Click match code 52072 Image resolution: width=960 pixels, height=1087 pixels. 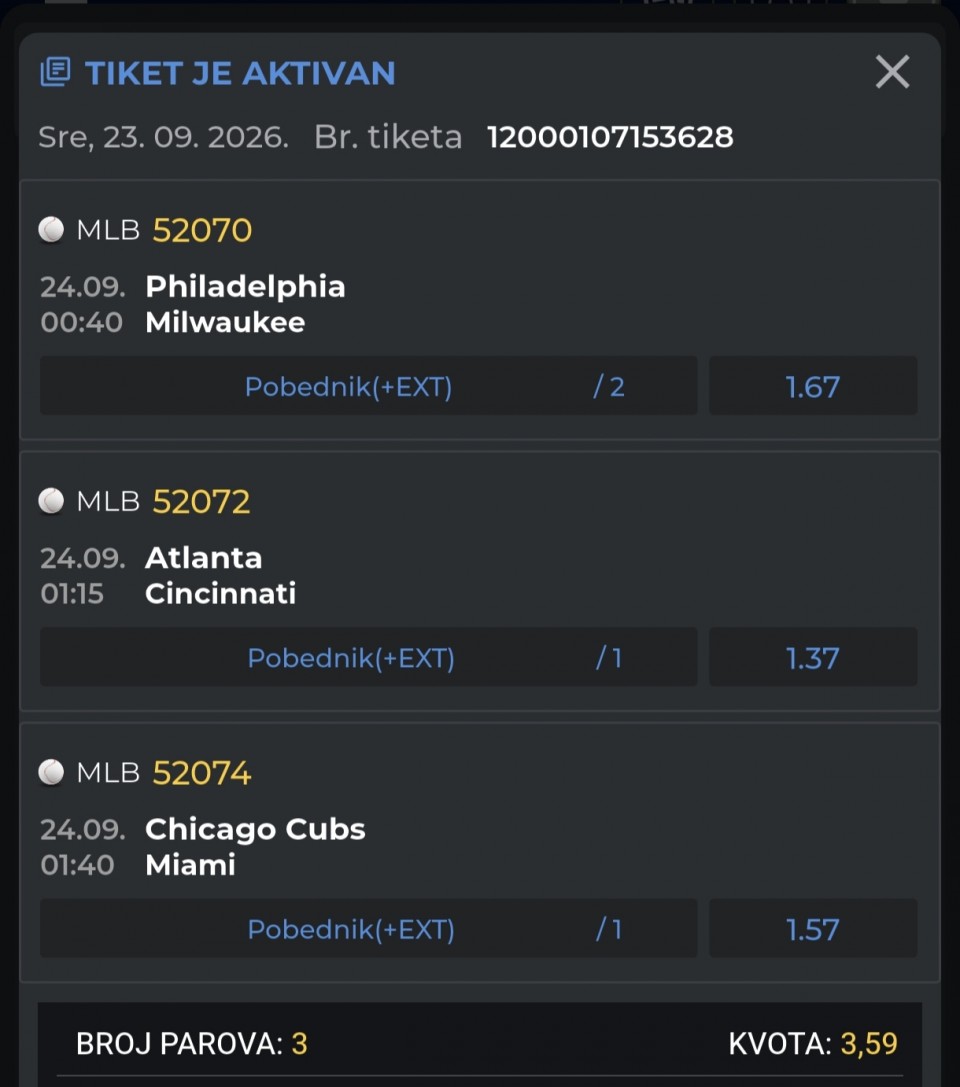click(x=201, y=501)
